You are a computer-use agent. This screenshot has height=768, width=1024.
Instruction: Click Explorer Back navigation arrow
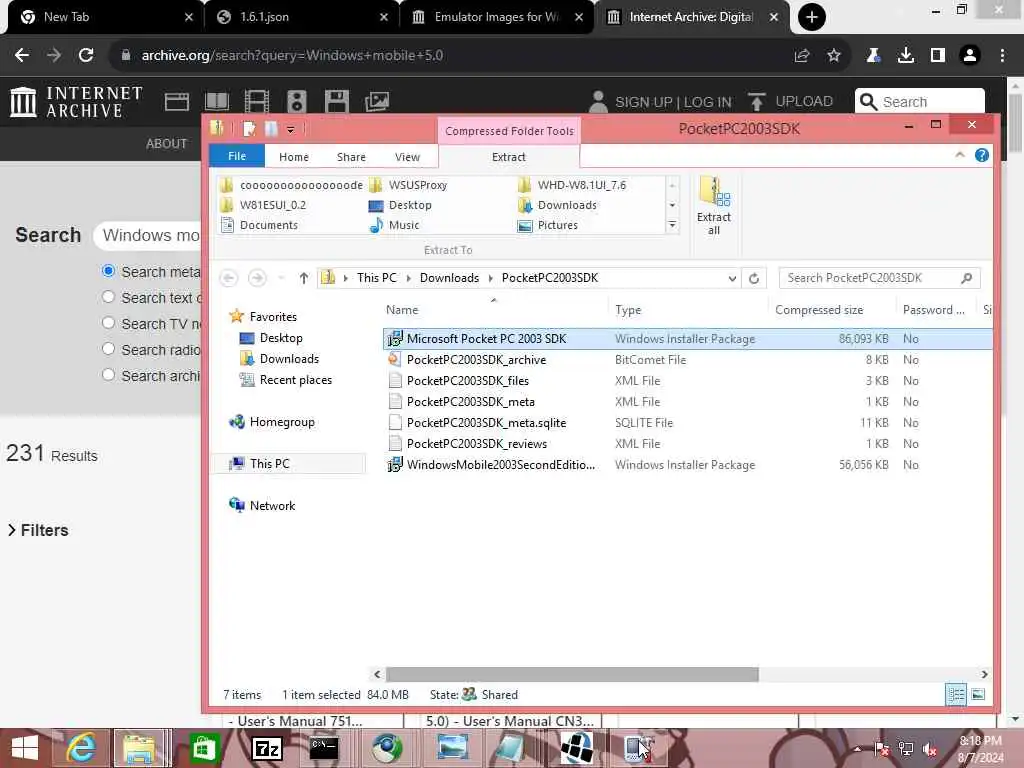click(x=229, y=278)
